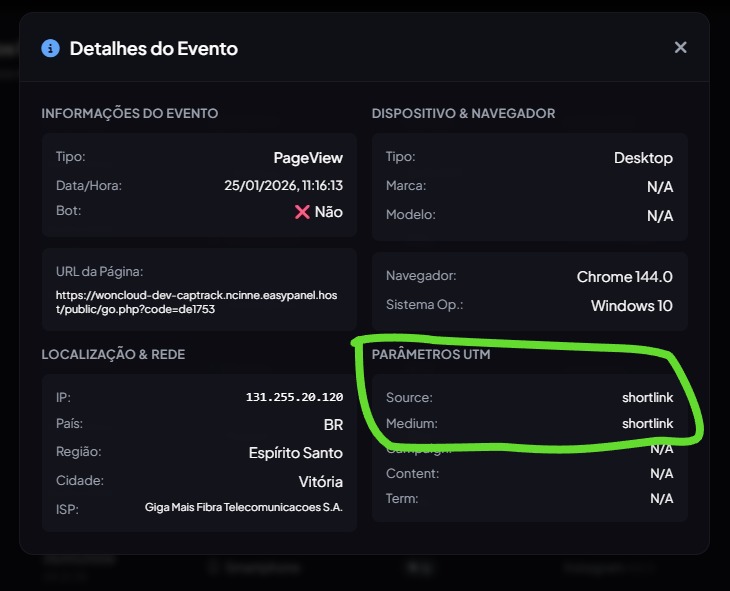
Task: Click the Chrome 144.0 browser value
Action: (x=624, y=276)
